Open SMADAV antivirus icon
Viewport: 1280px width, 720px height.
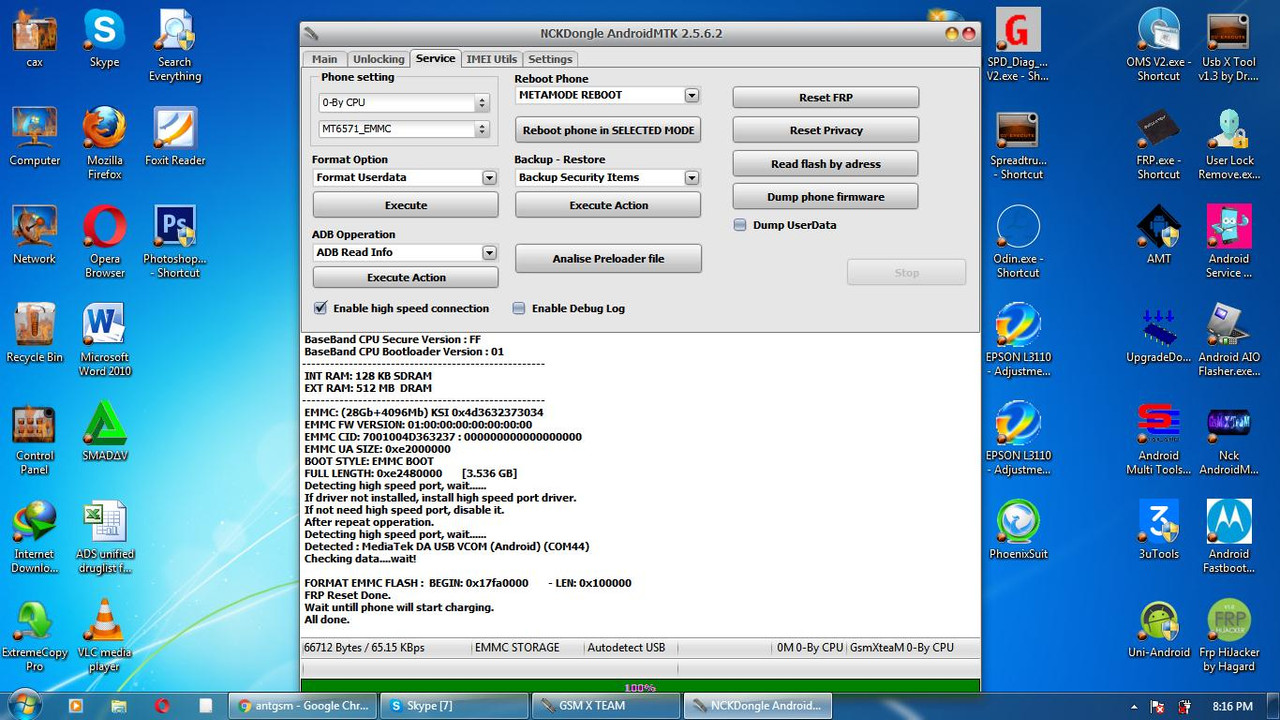(104, 431)
